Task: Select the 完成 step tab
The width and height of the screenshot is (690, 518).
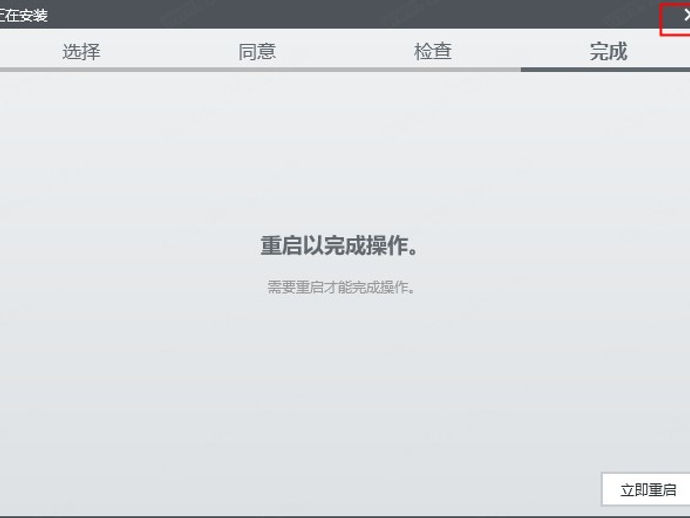Action: coord(608,51)
